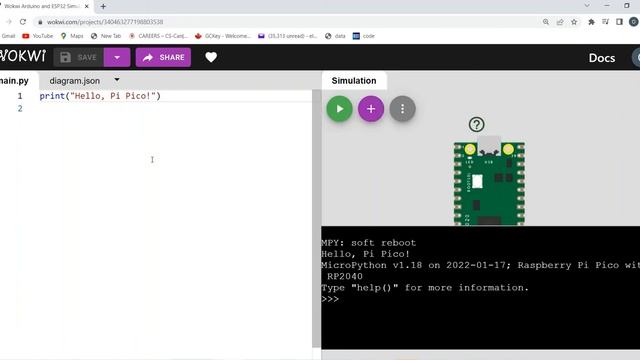Toggle the browser side panel icon
This screenshot has height=360, width=640.
(x=619, y=22)
